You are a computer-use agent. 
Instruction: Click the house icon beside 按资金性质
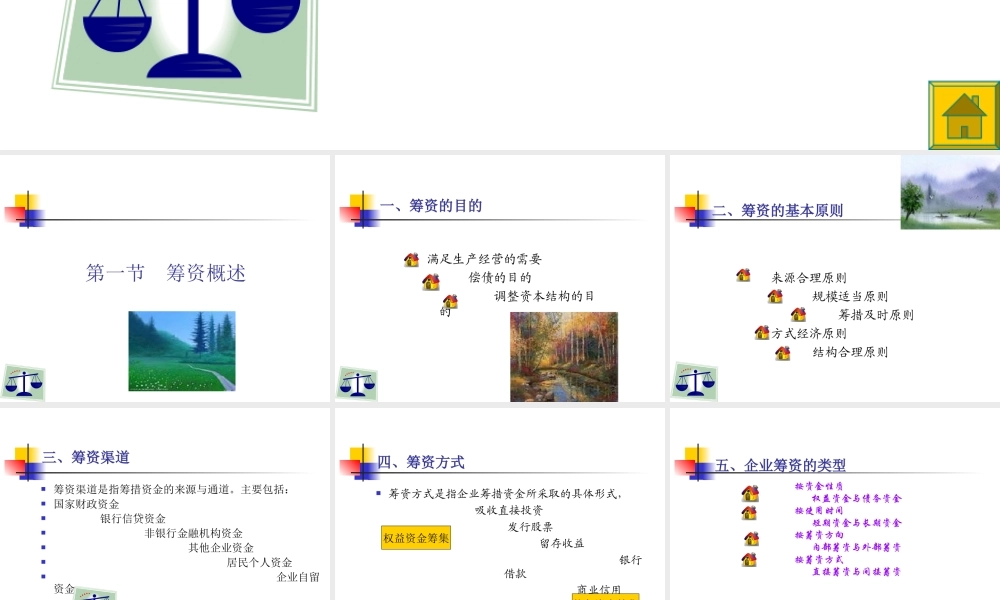[x=748, y=492]
